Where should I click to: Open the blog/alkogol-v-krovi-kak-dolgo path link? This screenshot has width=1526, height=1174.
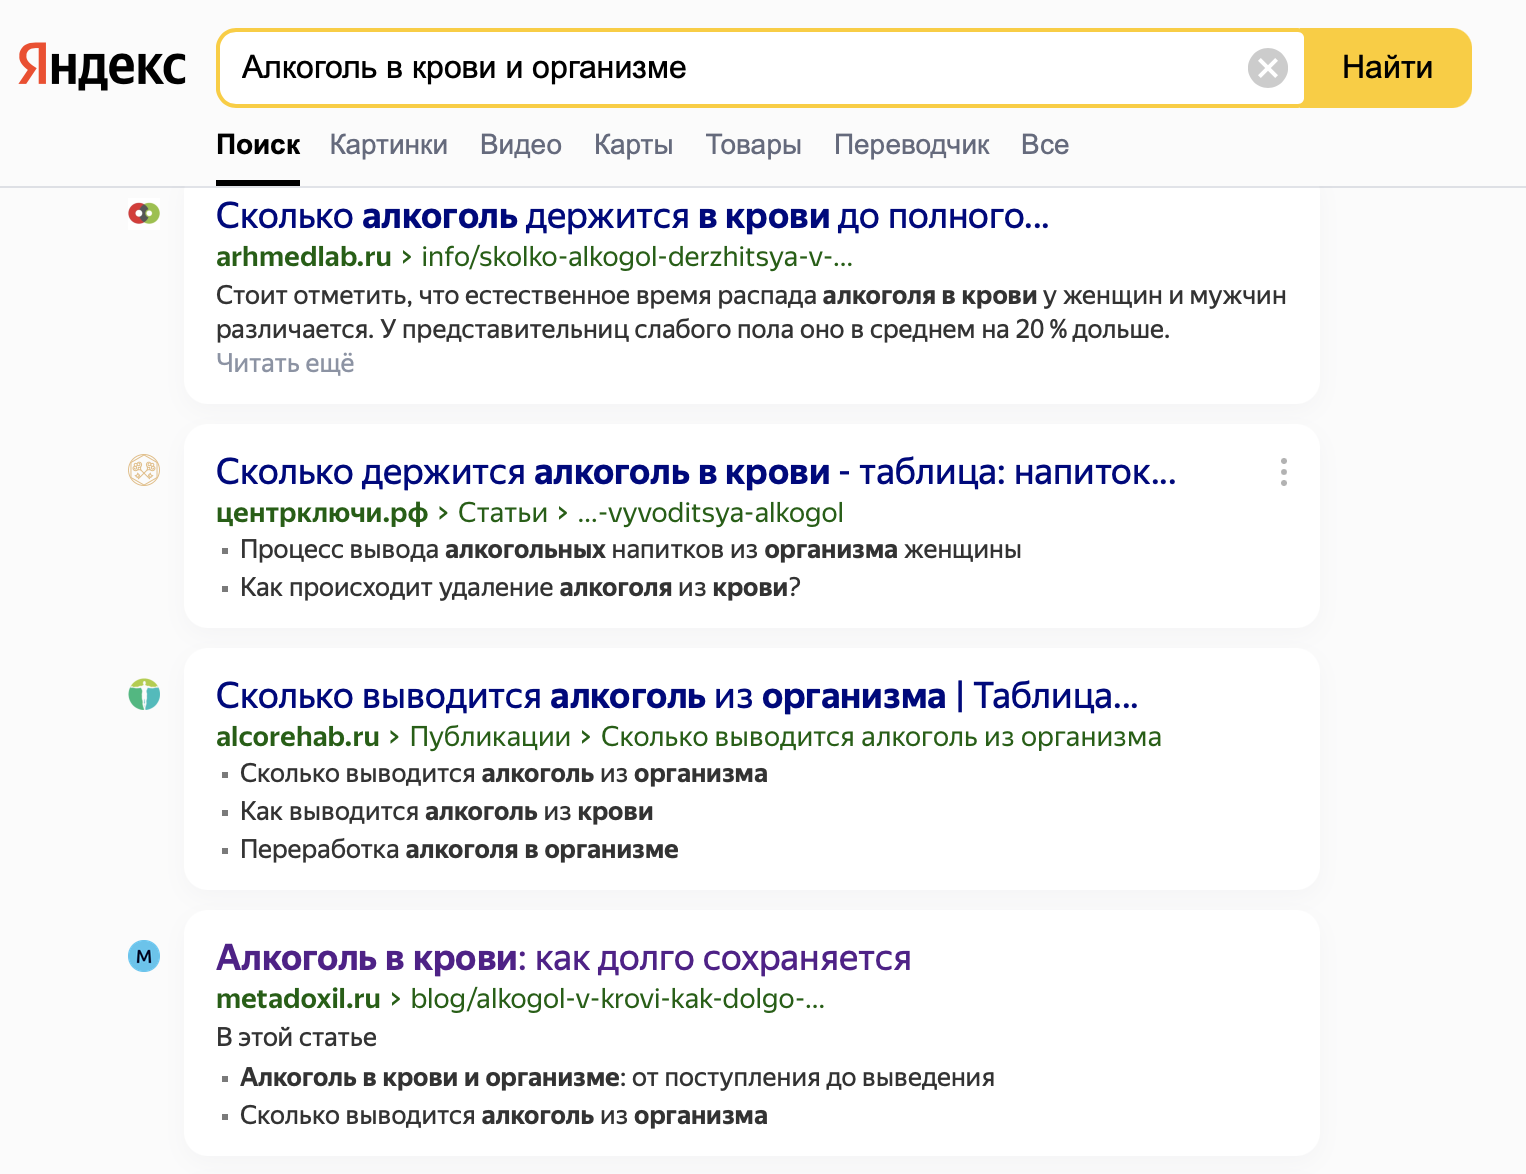[617, 999]
